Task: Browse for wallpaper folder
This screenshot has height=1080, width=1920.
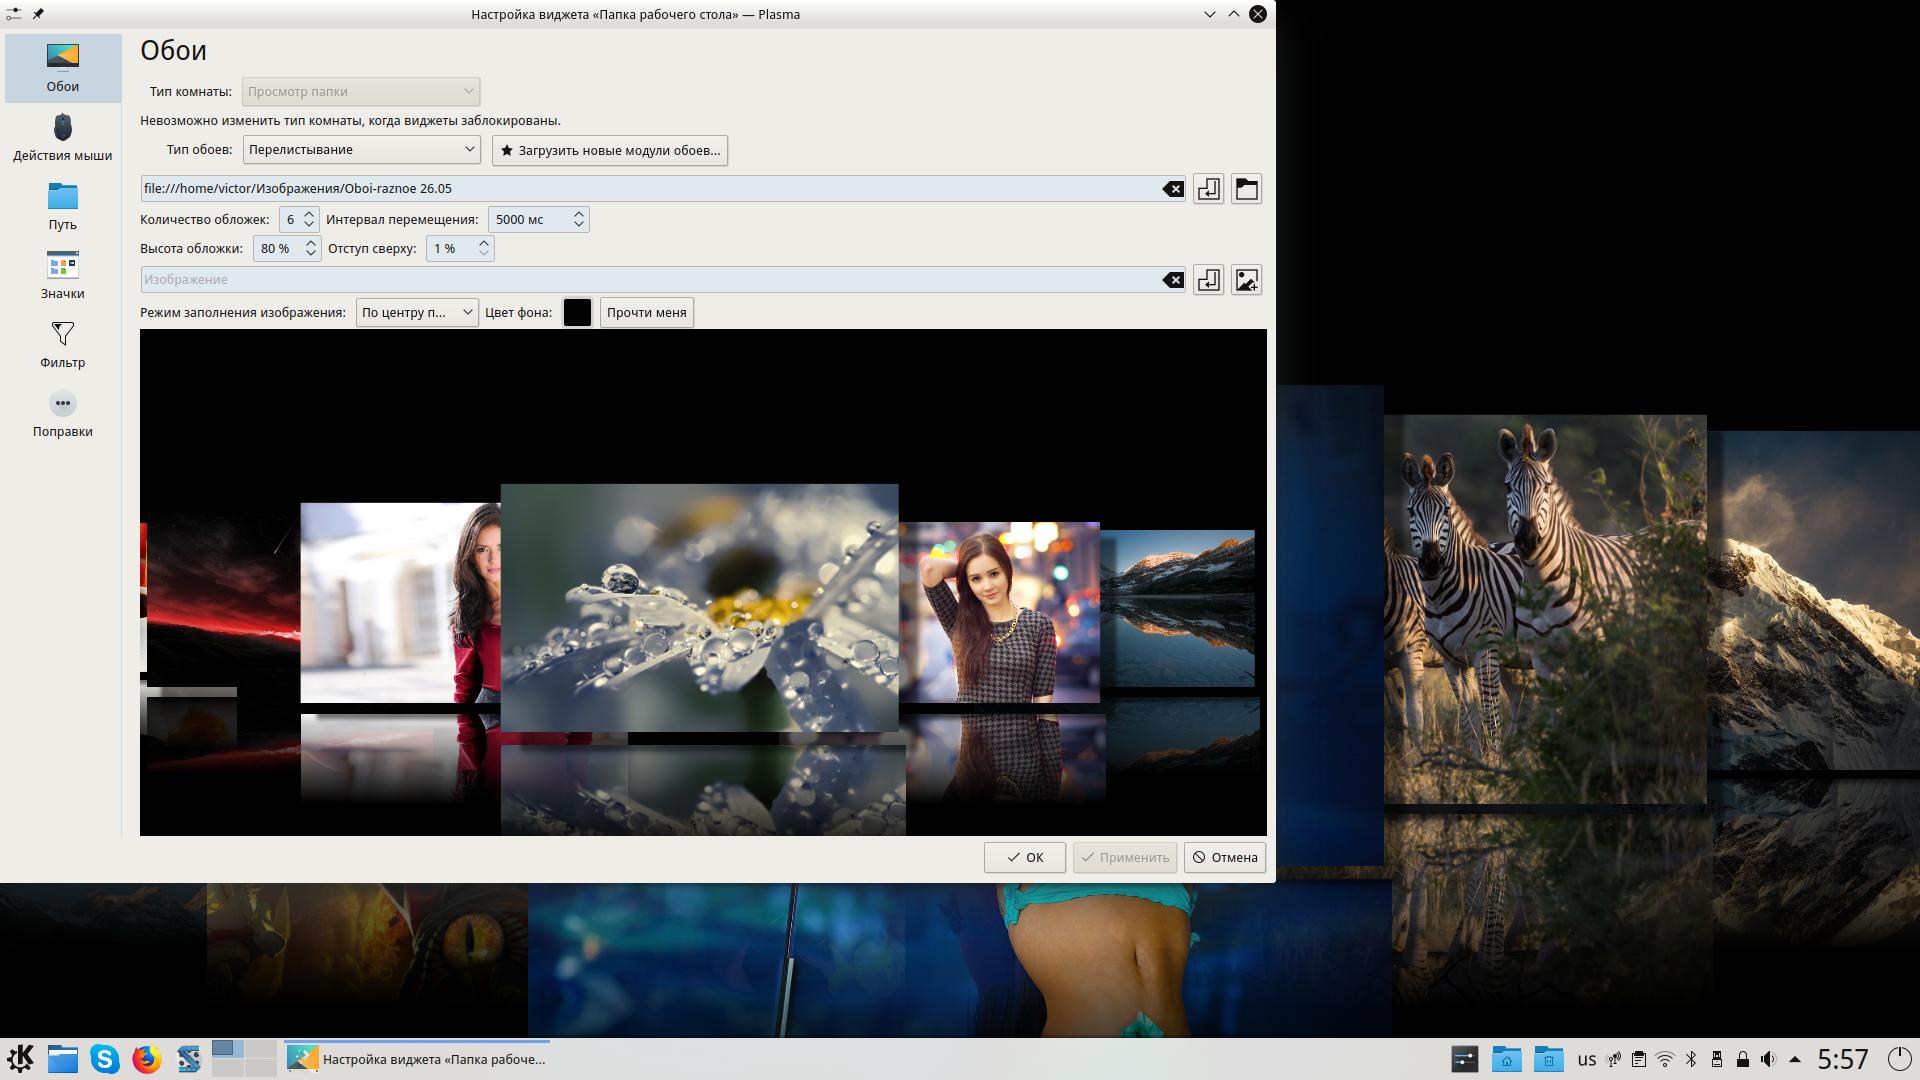Action: [1246, 189]
